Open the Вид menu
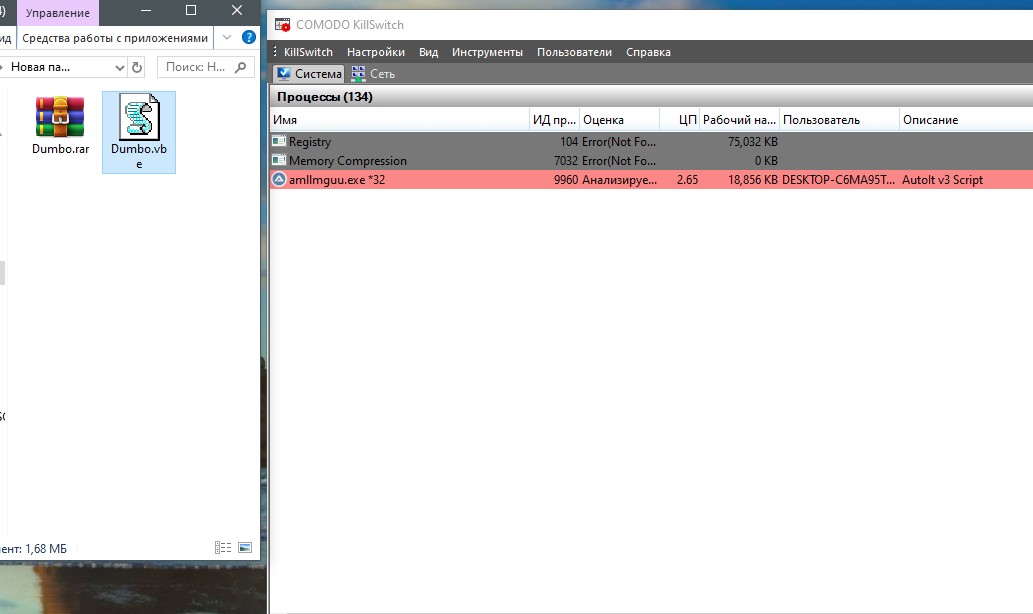The height and width of the screenshot is (614, 1033). (x=428, y=52)
